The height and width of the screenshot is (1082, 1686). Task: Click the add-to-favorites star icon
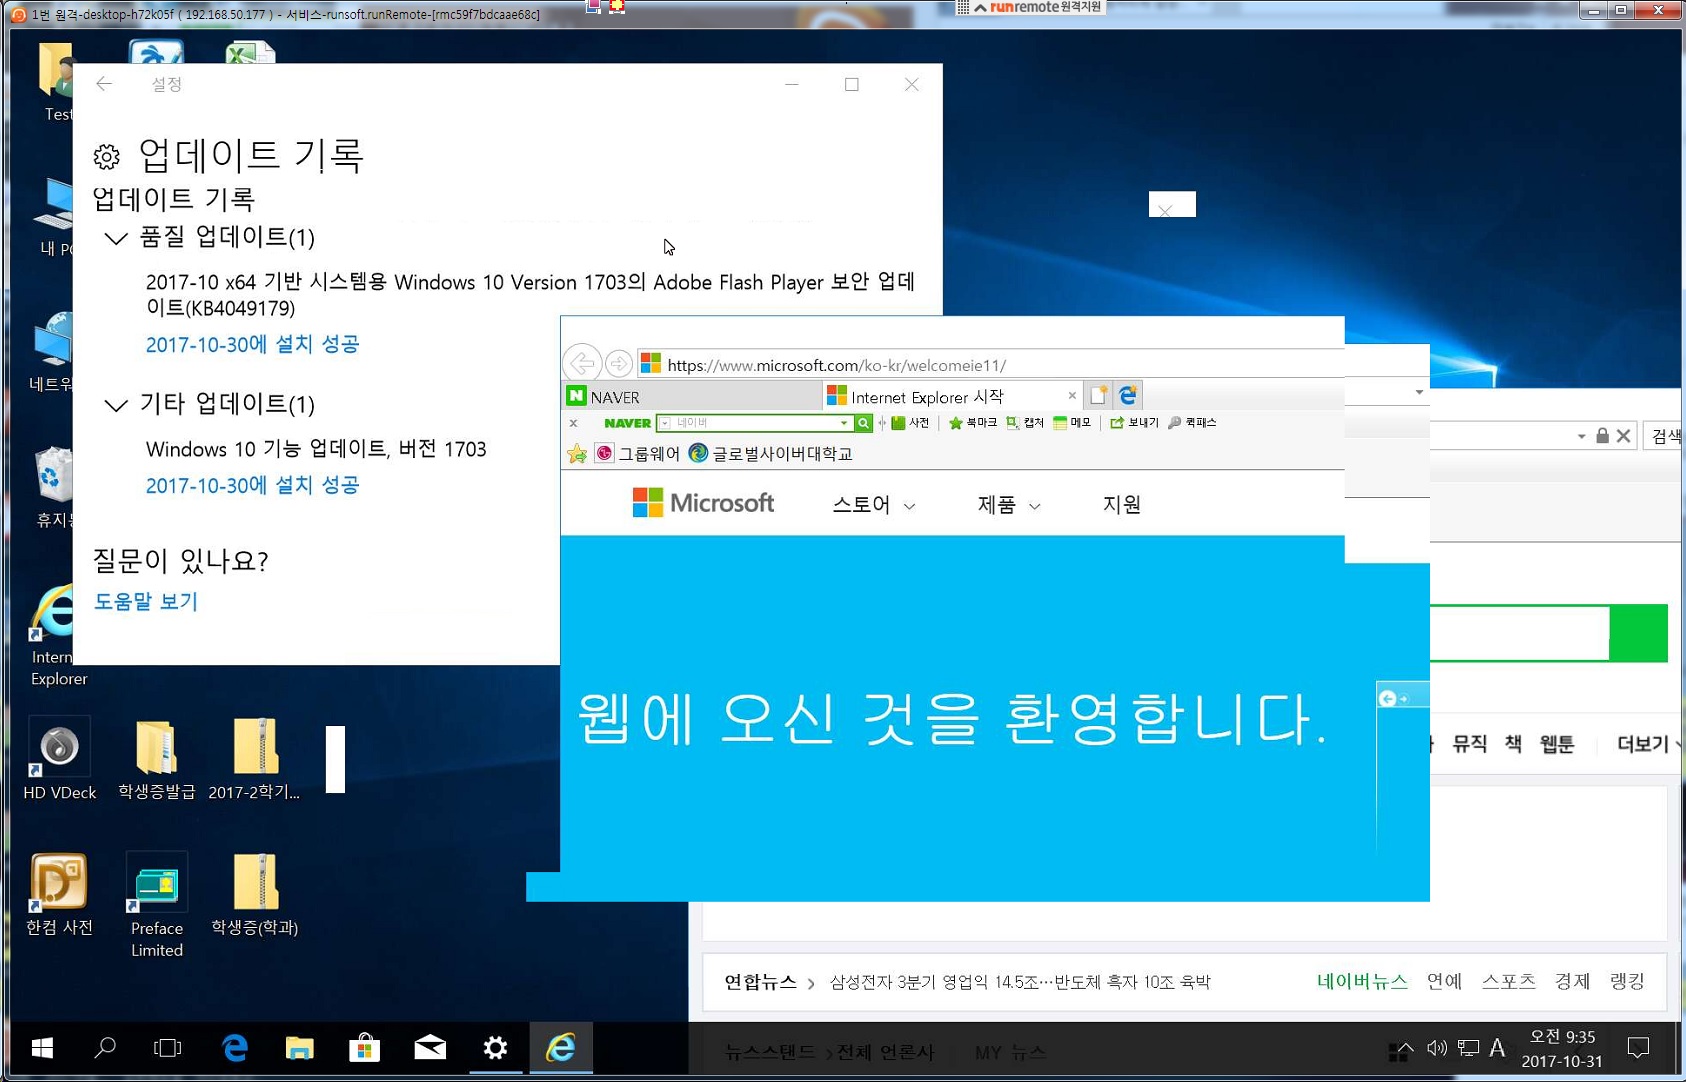coord(577,454)
